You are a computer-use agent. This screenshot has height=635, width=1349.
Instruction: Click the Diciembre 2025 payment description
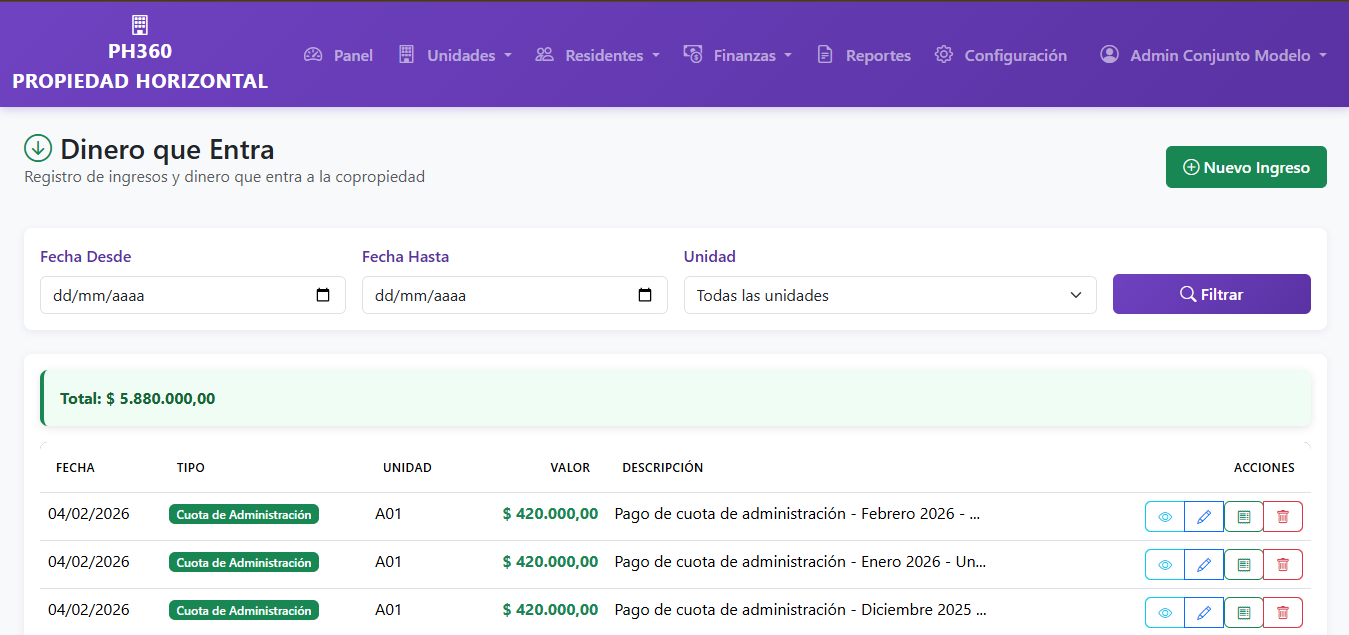(800, 610)
